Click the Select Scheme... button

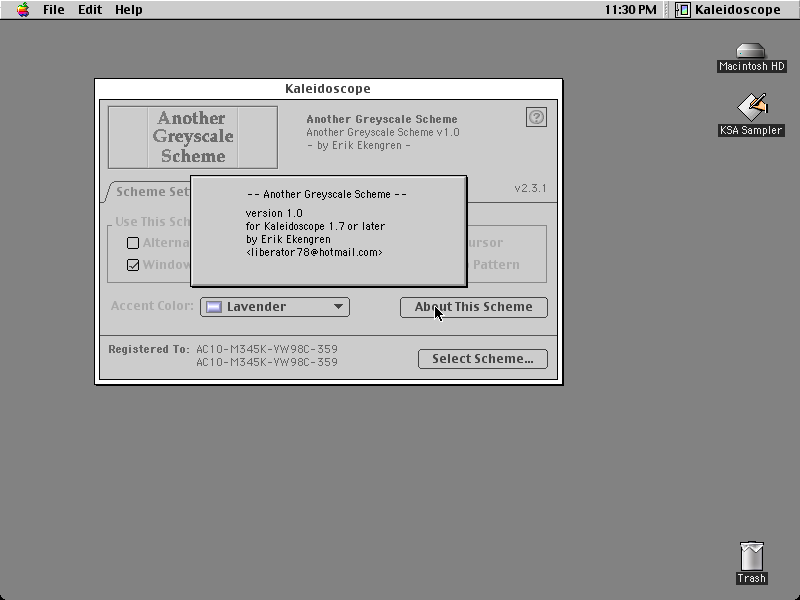[x=483, y=359]
